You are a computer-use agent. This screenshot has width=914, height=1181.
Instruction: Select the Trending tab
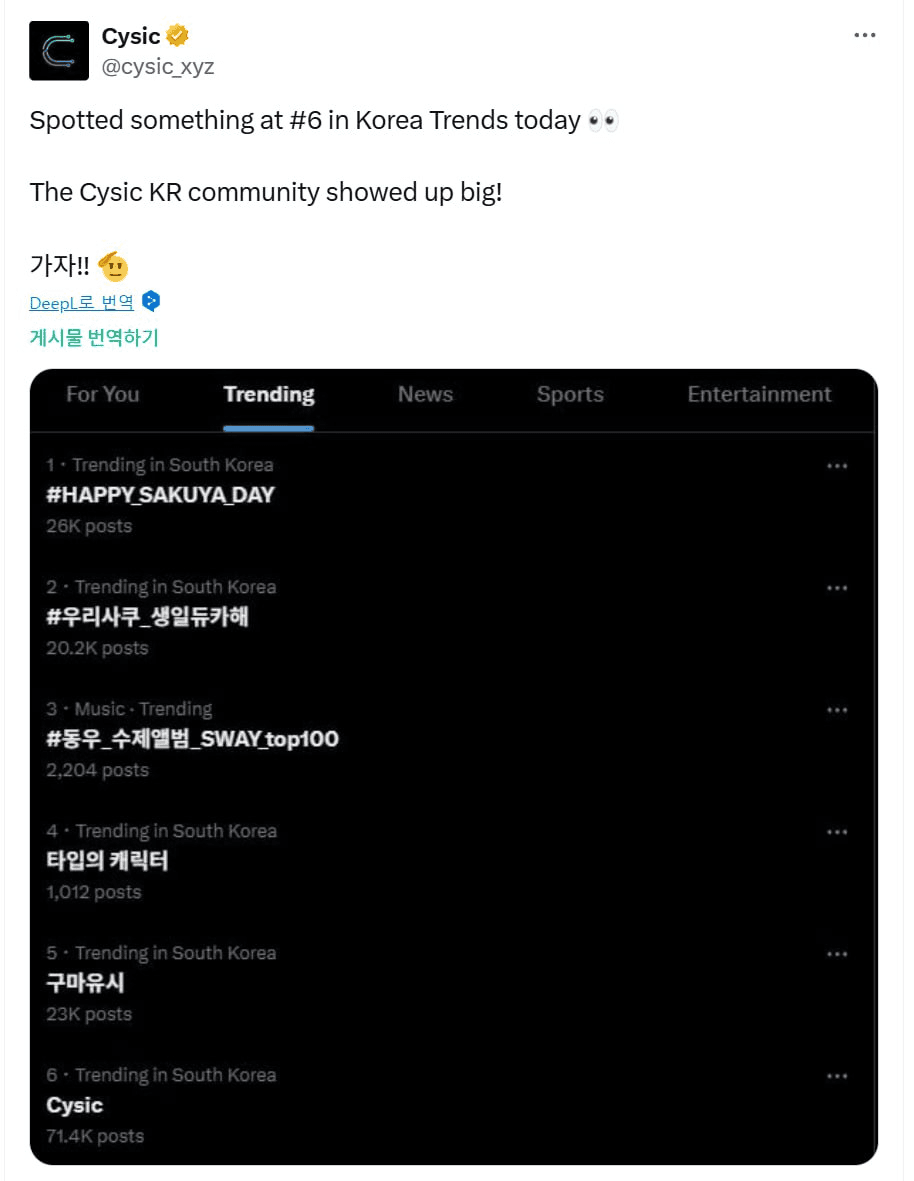click(269, 395)
